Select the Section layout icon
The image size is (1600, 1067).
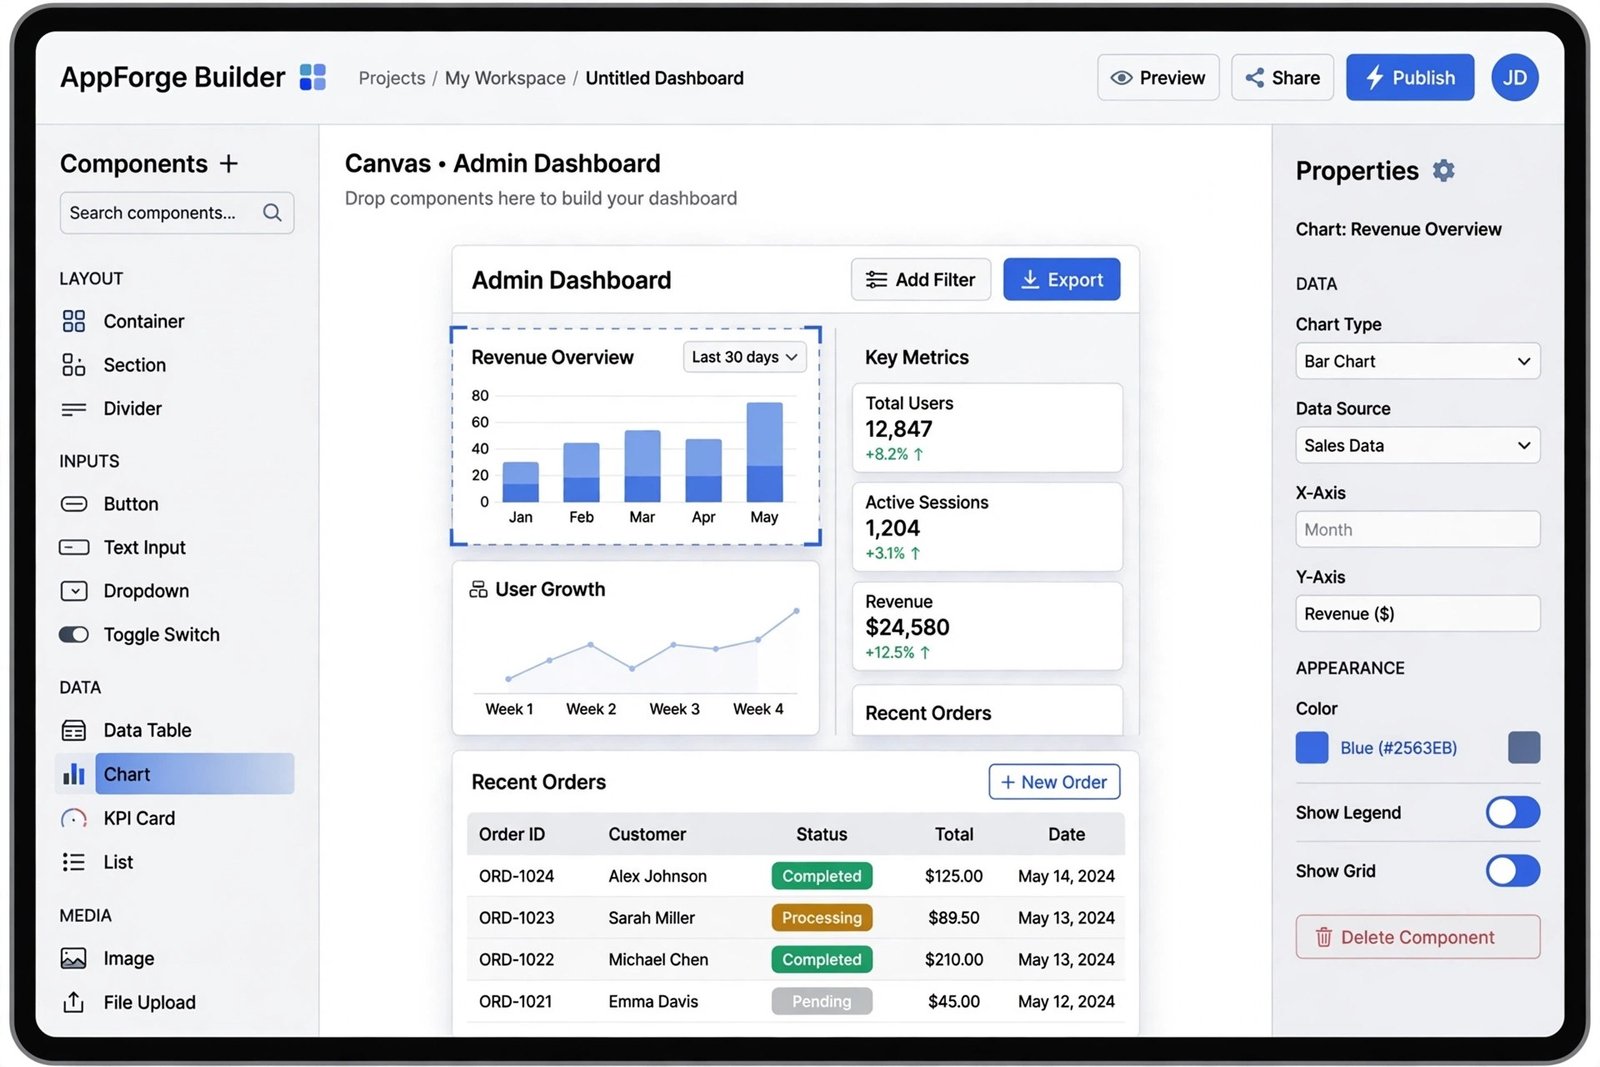(74, 365)
